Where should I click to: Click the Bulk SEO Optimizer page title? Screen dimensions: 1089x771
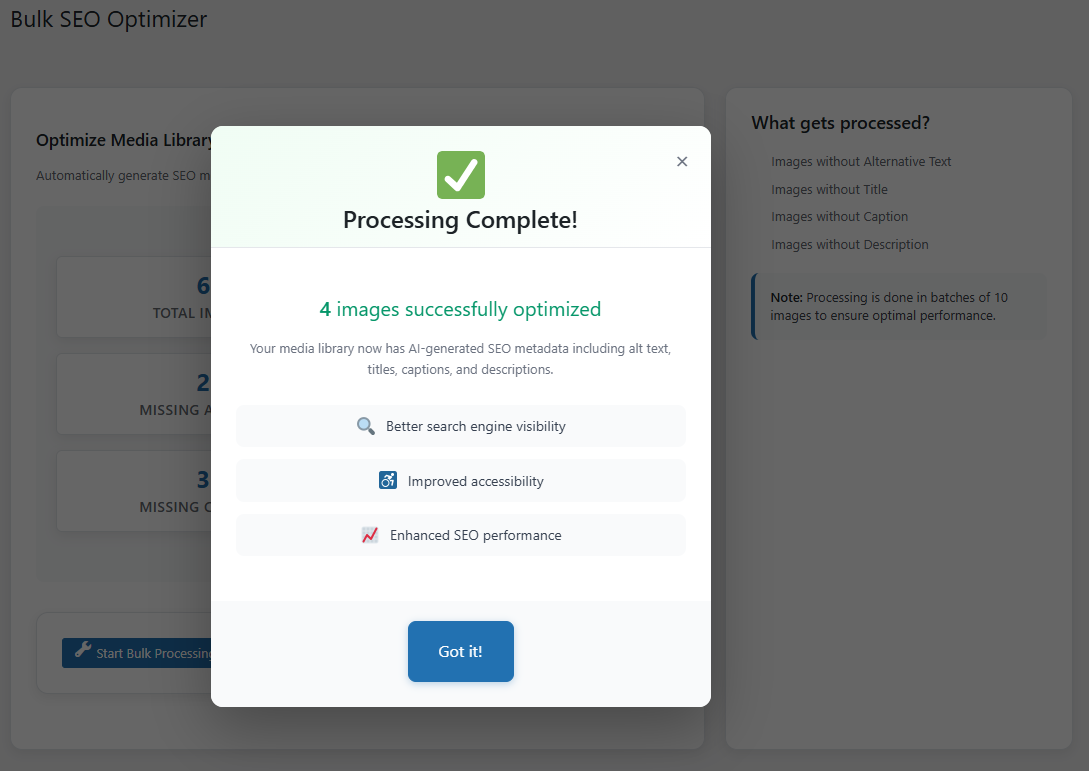click(x=109, y=19)
